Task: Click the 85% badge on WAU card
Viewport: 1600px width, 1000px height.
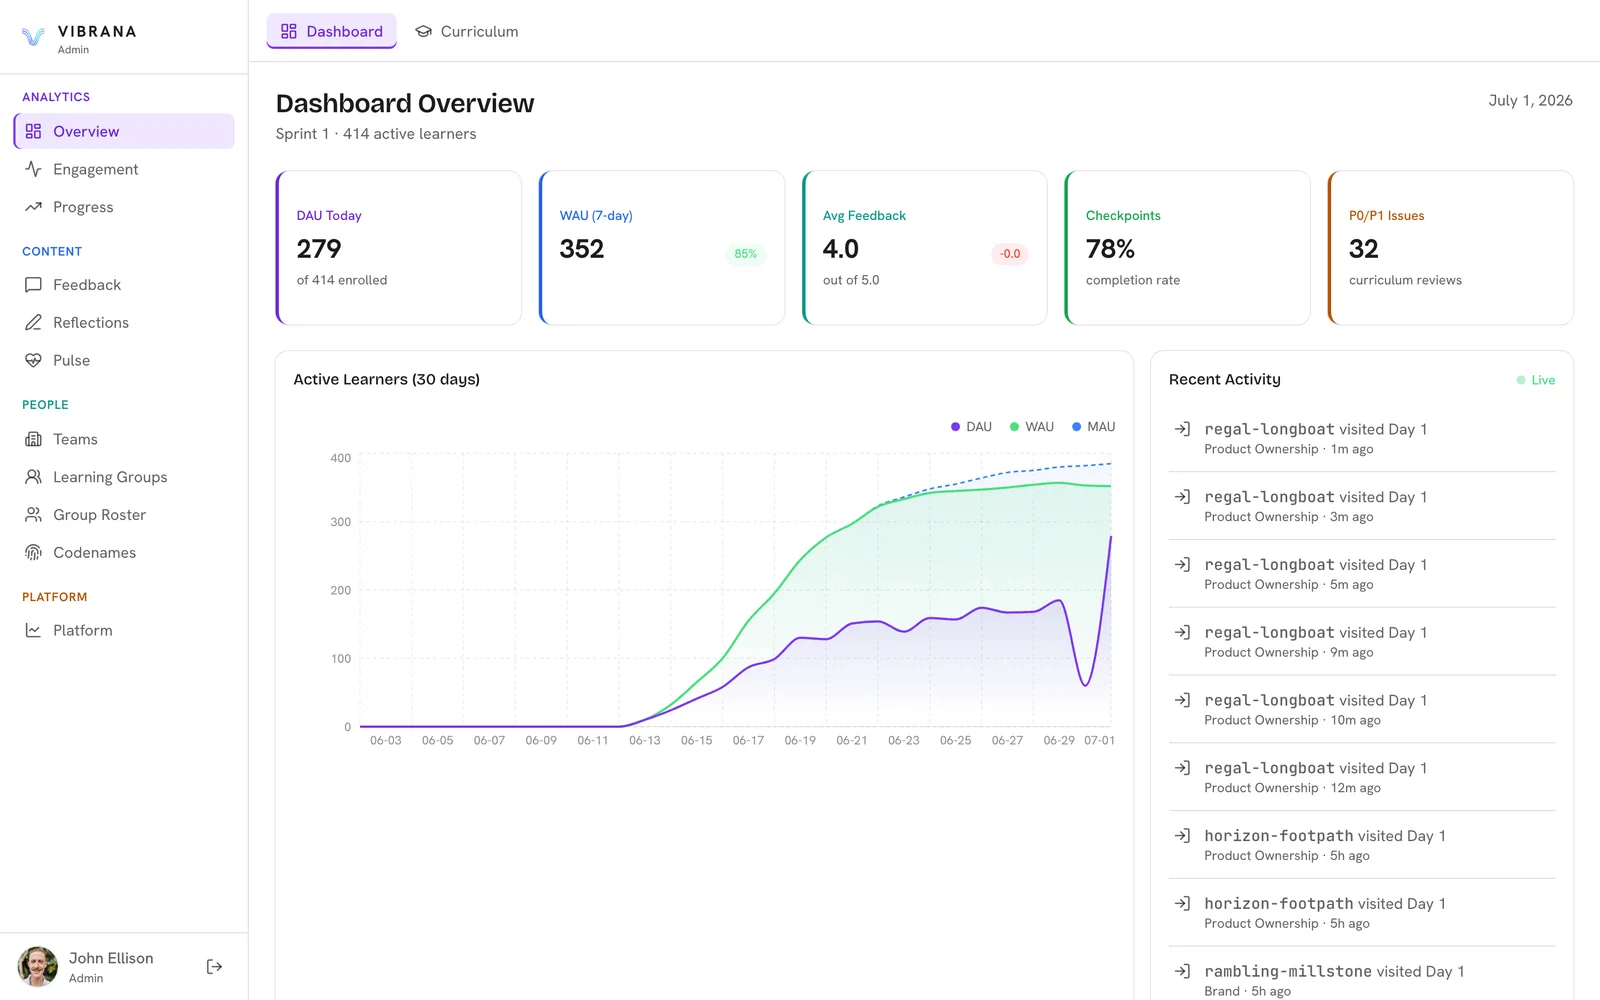Action: point(746,254)
